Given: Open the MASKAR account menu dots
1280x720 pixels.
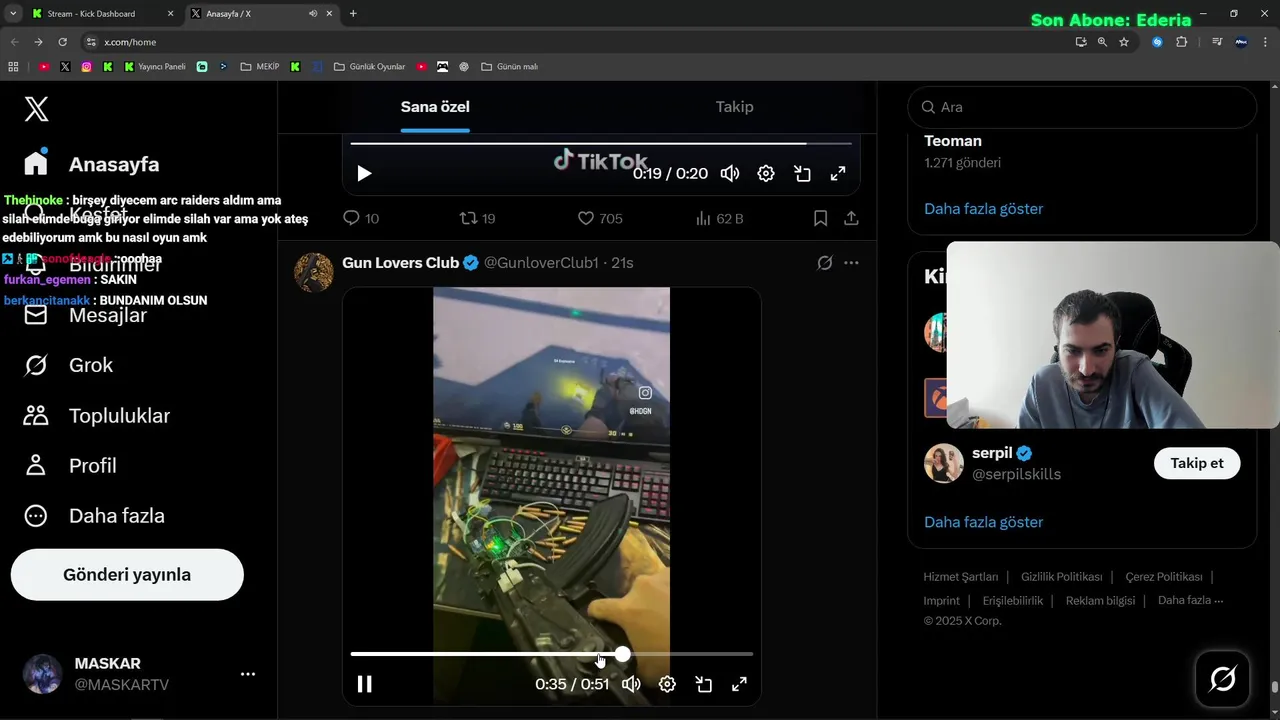Looking at the screenshot, I should coord(248,674).
